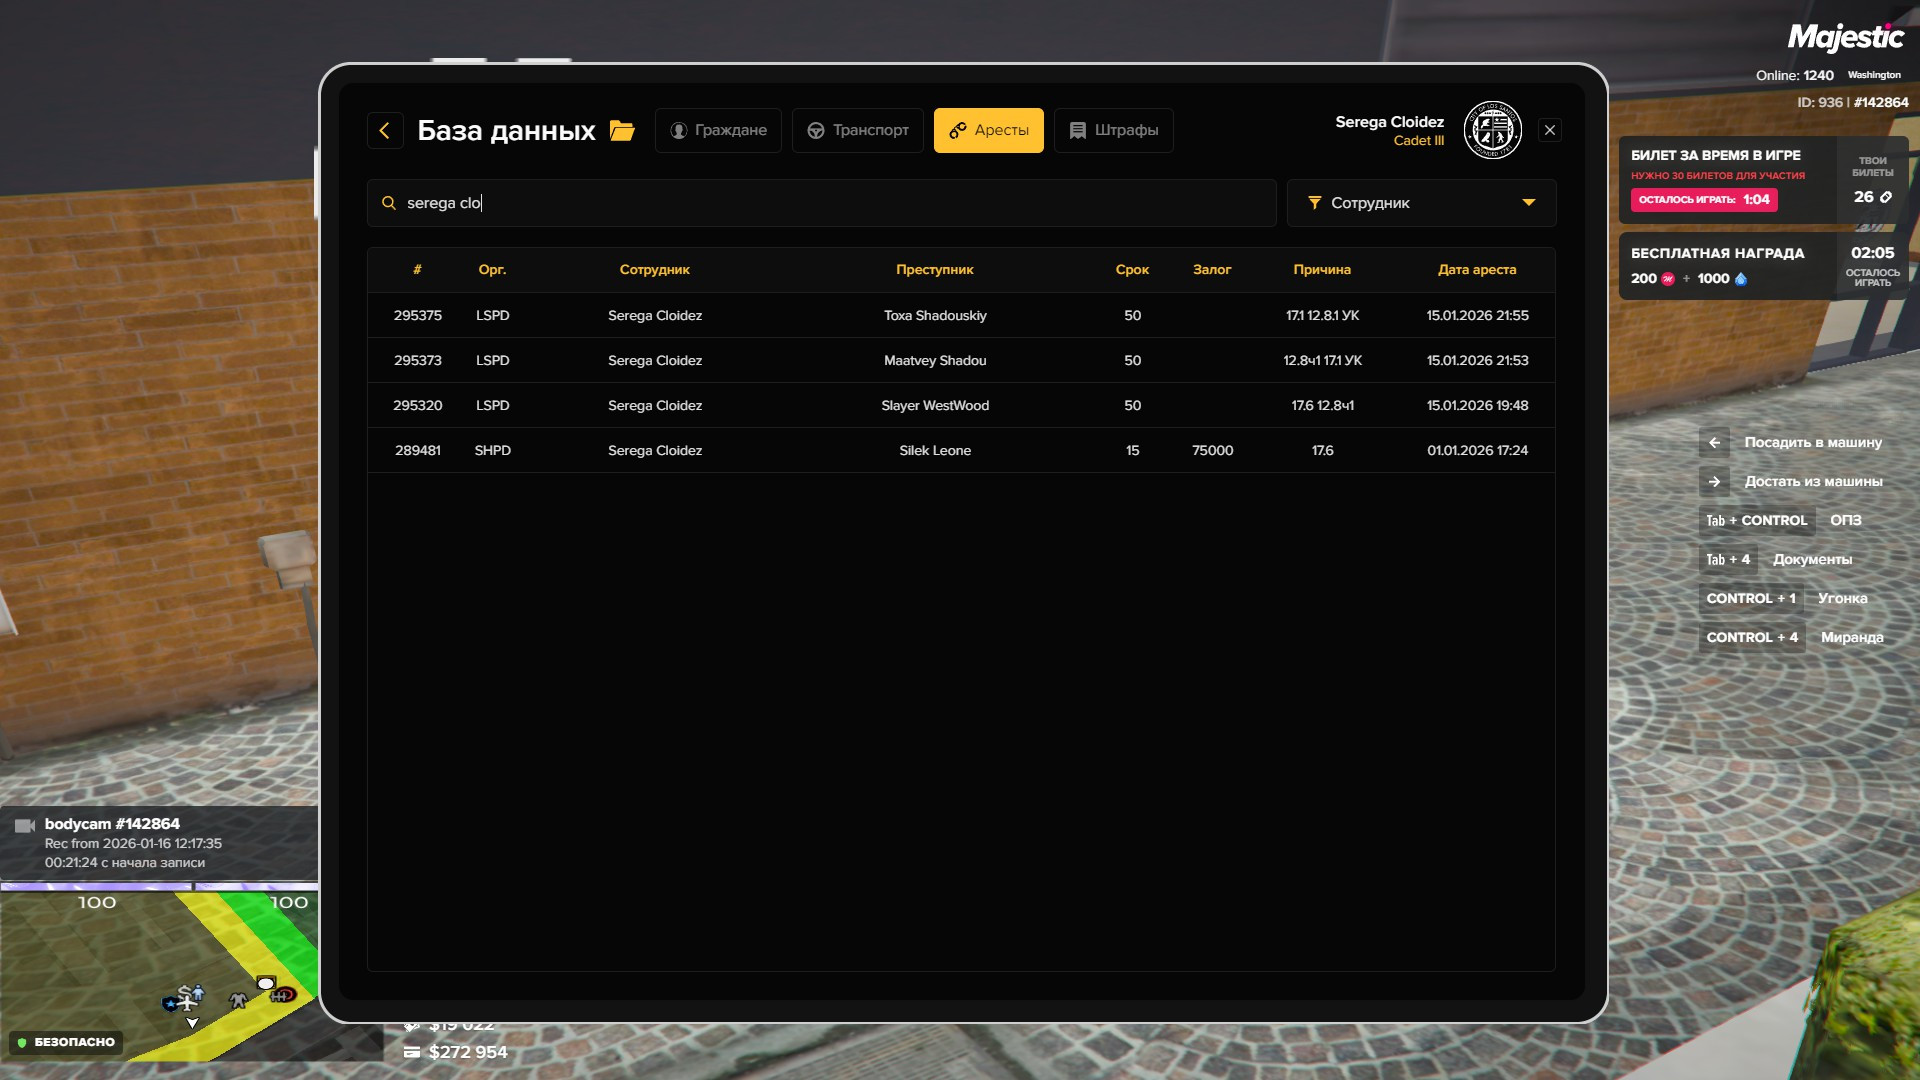Viewport: 1920px width, 1080px height.
Task: Switch to the Граждане tab
Action: pyautogui.click(x=718, y=130)
